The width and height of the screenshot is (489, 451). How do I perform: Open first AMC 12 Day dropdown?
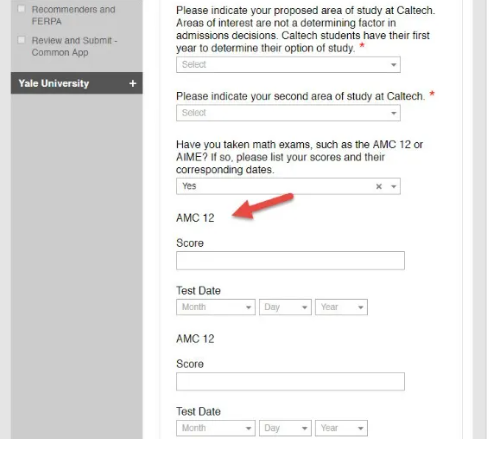click(x=285, y=307)
